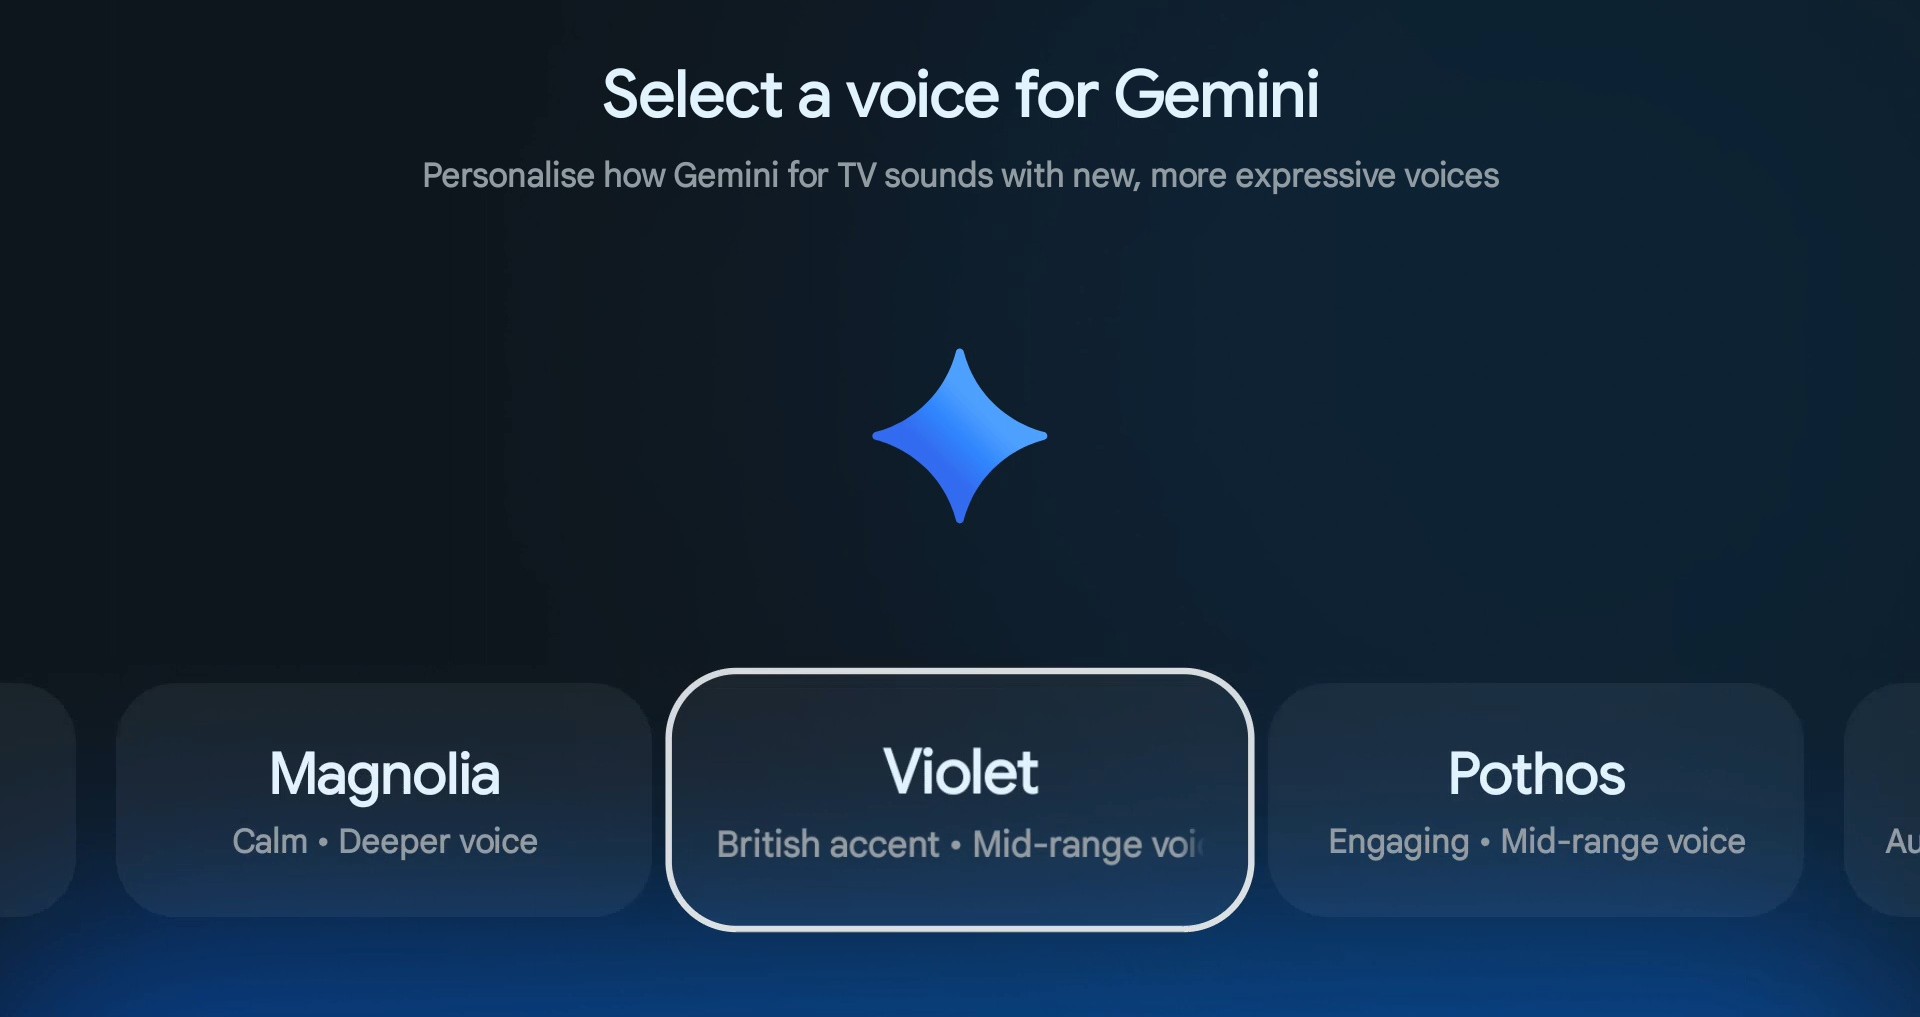This screenshot has width=1920, height=1017.
Task: Click the "Engaging" text under Pothos
Action: pos(1398,842)
